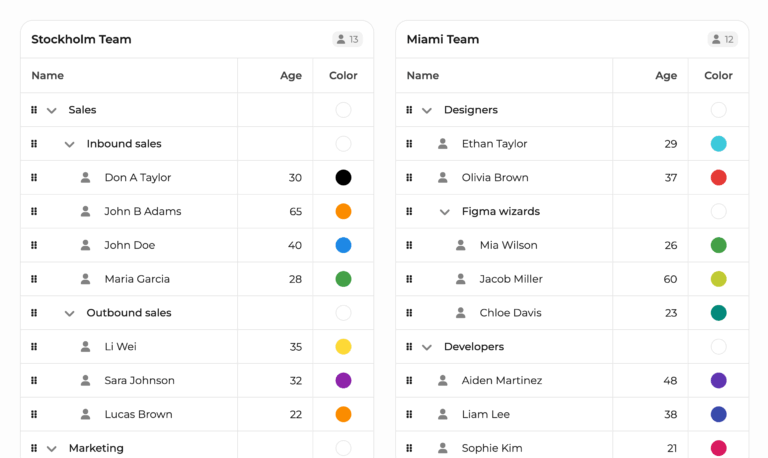Screen dimensions: 768x458
Task: Click the Name column header in Miami Team
Action: tap(423, 75)
